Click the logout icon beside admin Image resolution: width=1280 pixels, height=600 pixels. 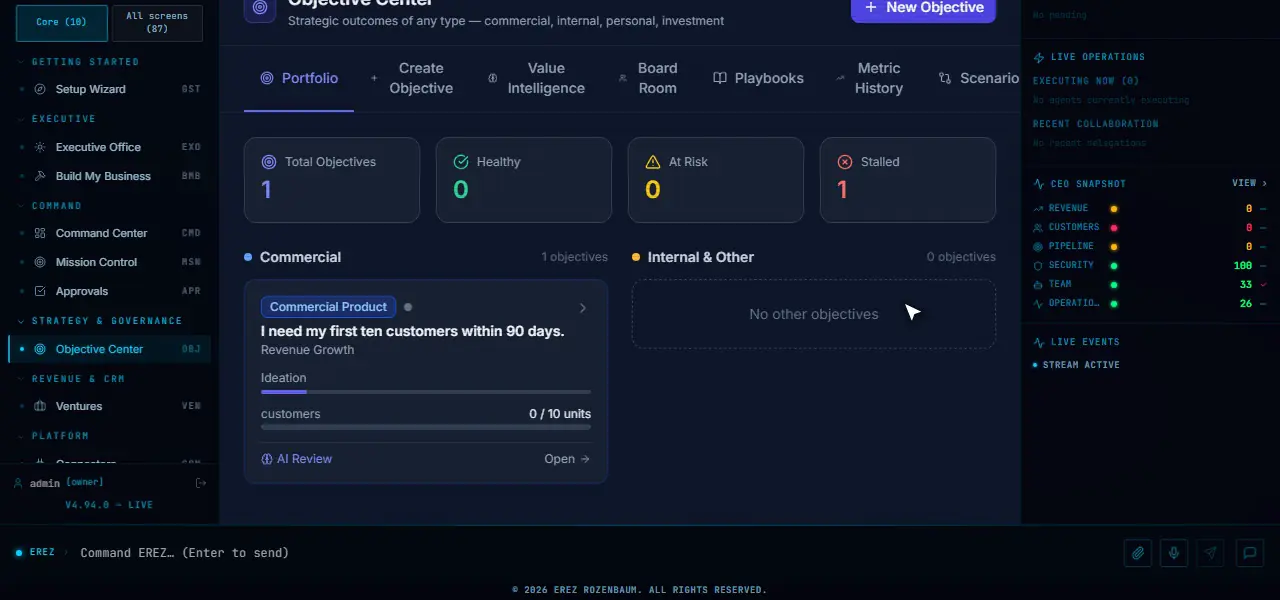click(x=200, y=483)
